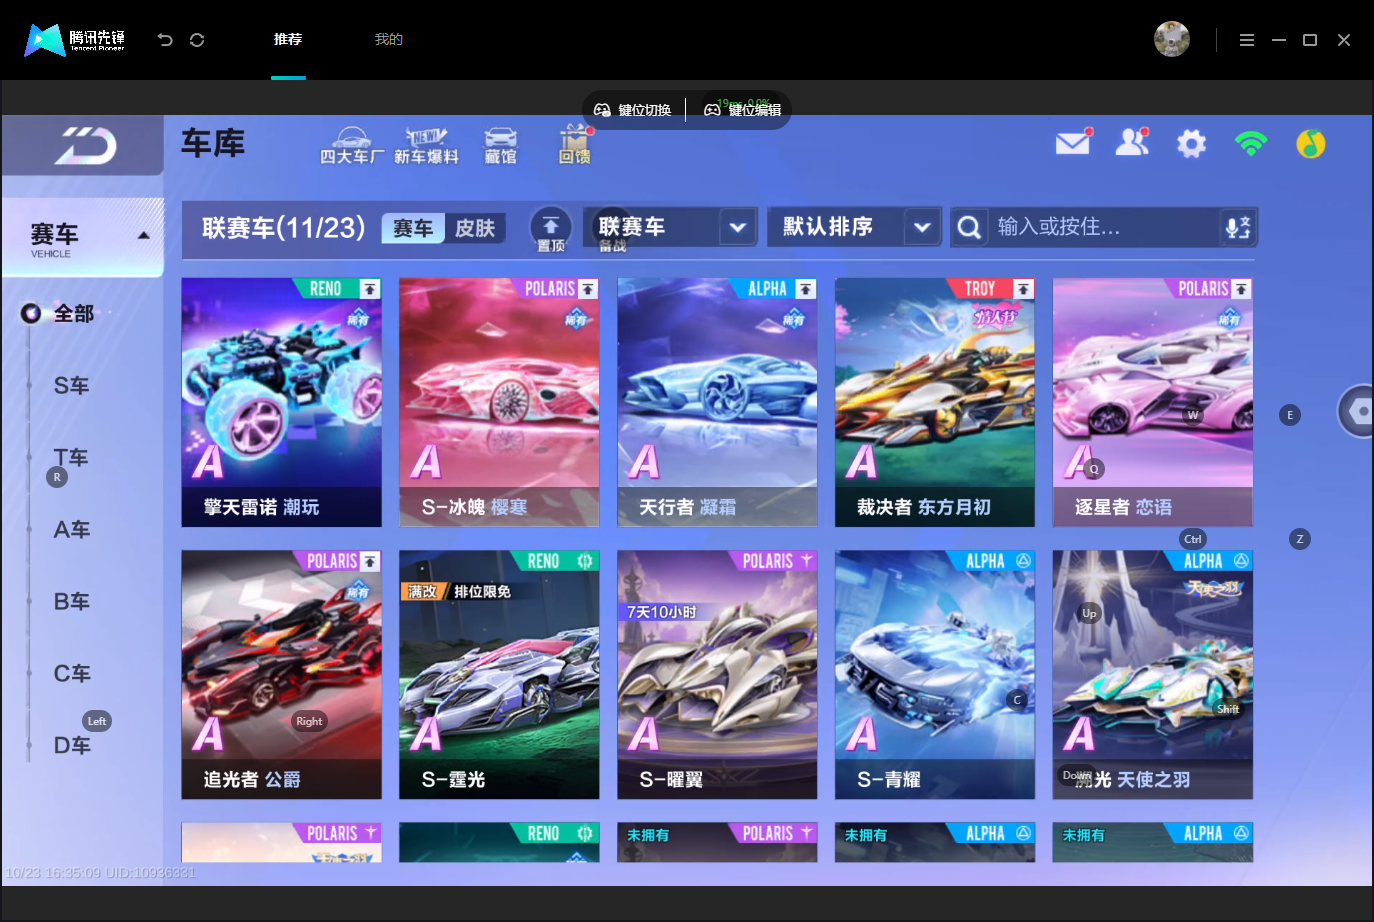
Task: Open the 默认排序 sort dropdown
Action: (854, 227)
